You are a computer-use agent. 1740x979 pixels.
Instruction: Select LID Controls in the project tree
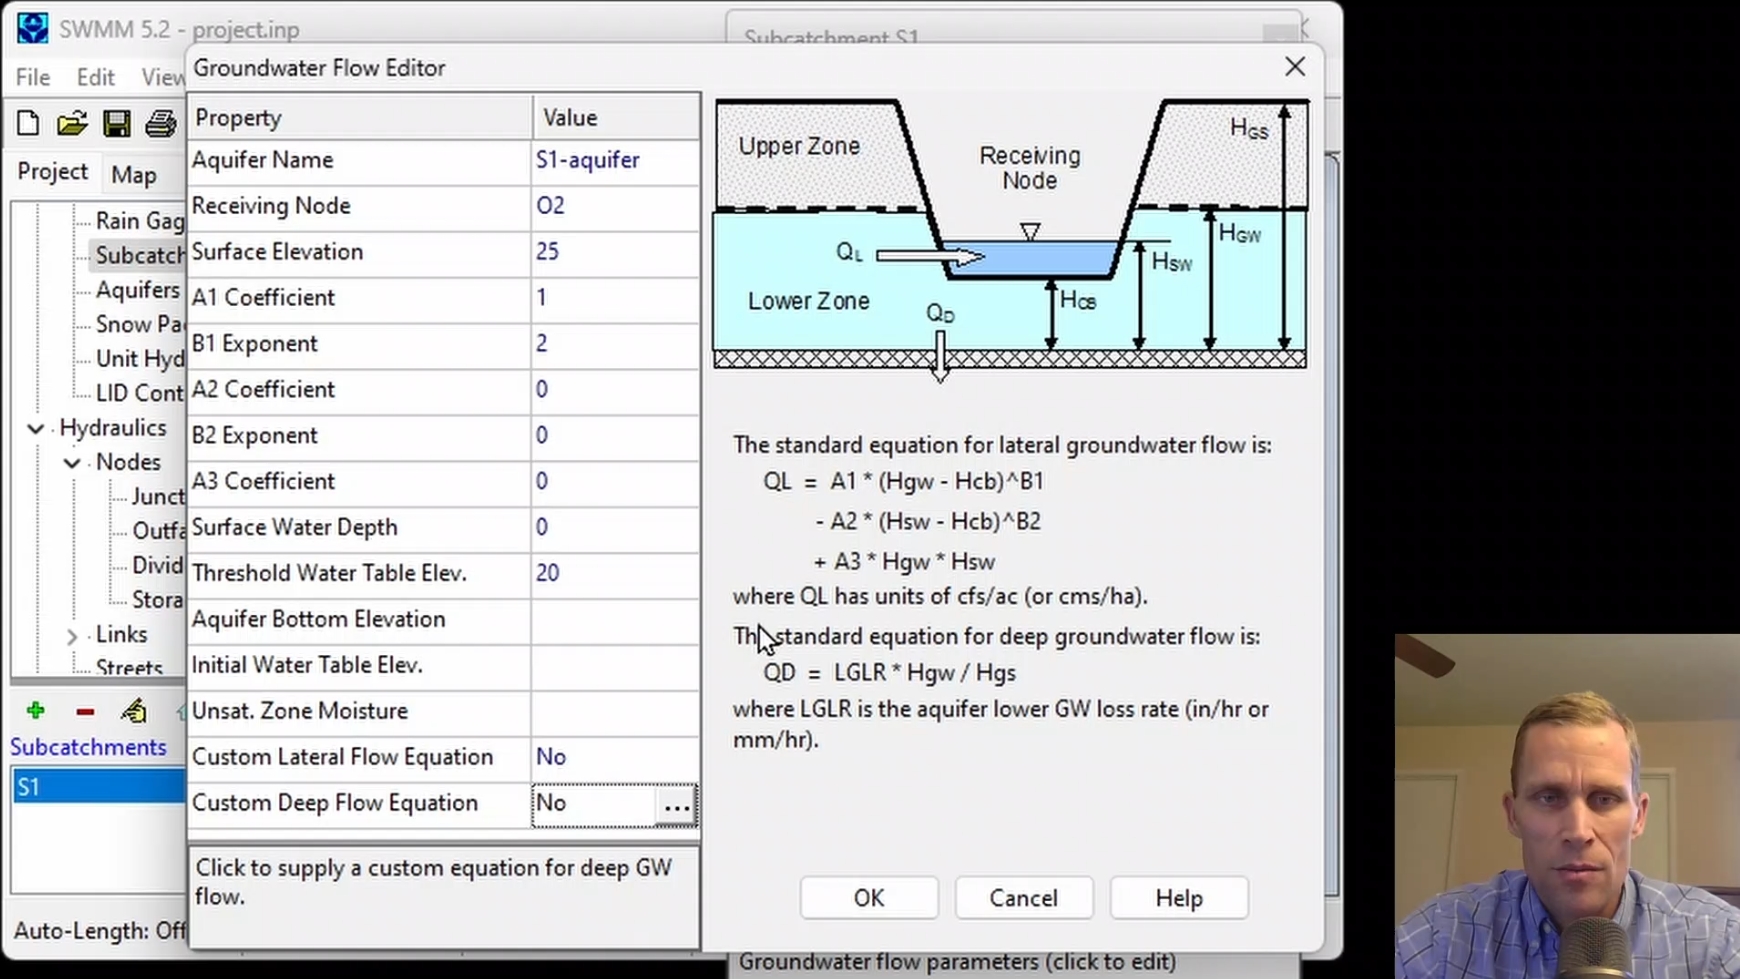(x=140, y=394)
